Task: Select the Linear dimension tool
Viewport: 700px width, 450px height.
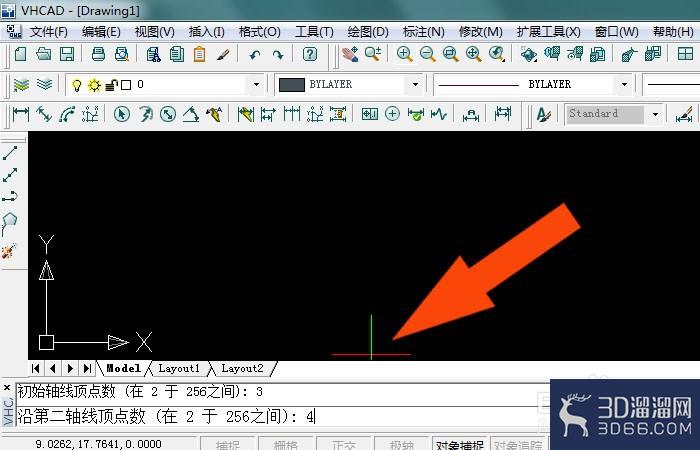Action: point(21,114)
